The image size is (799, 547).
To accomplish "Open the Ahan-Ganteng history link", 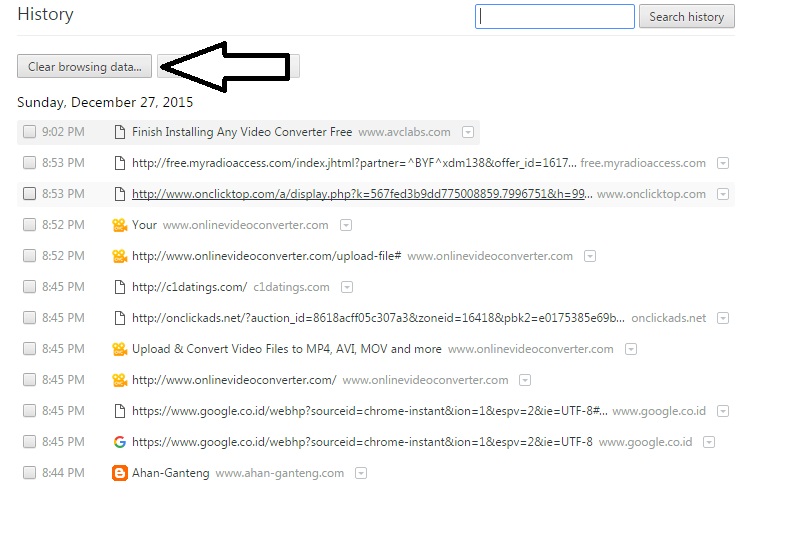I will coord(171,473).
